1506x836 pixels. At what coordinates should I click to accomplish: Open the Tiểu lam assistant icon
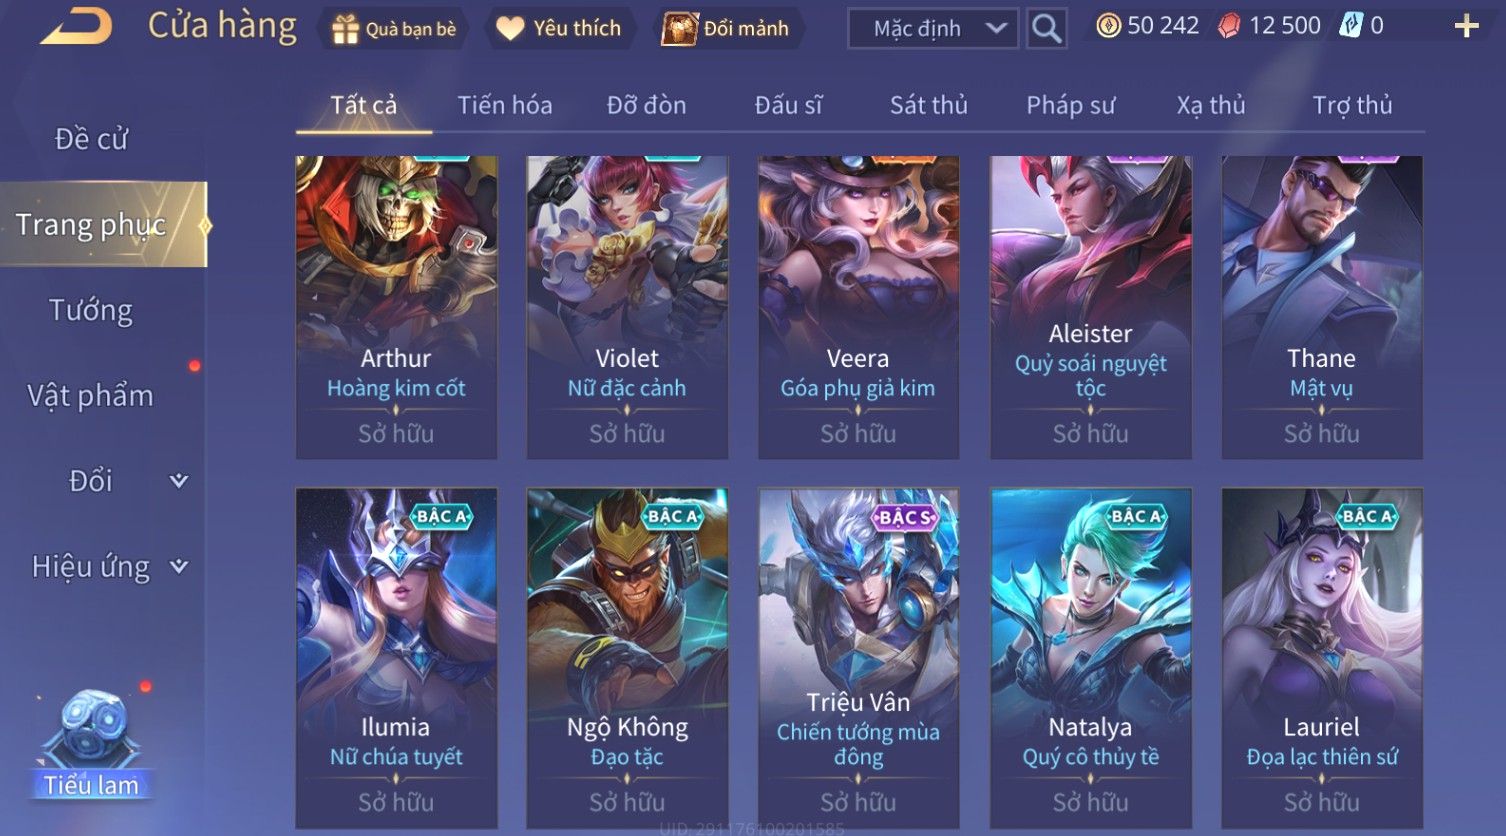click(x=91, y=743)
